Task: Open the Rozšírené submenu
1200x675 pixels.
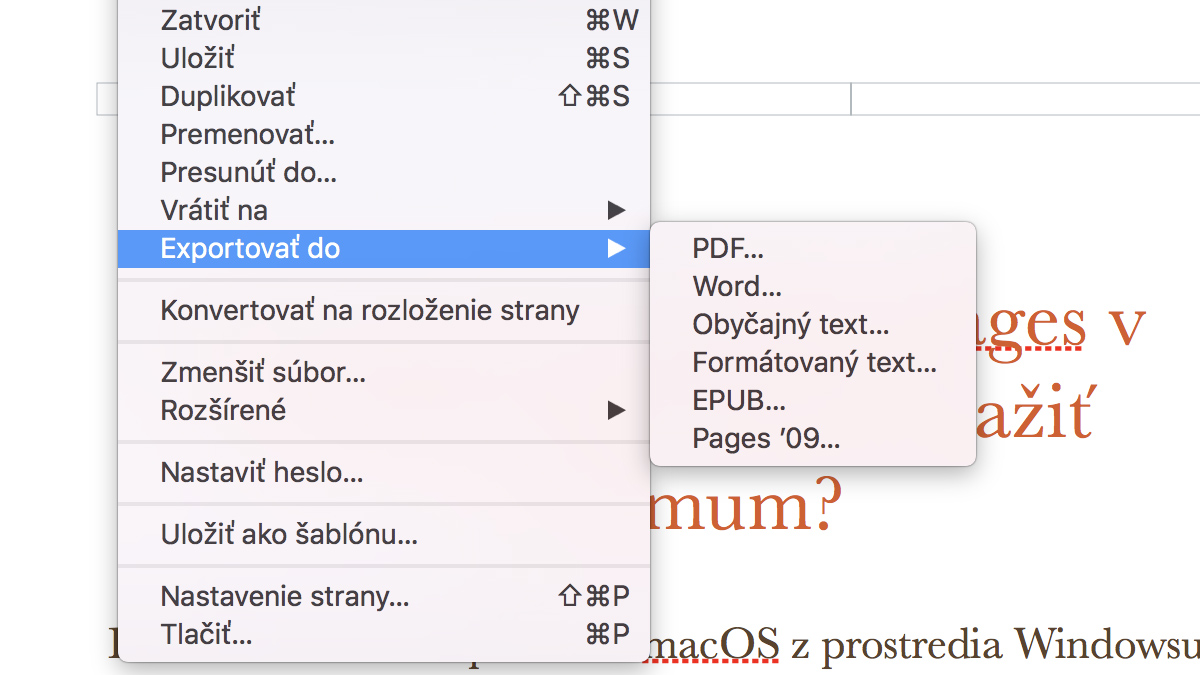Action: pos(384,410)
